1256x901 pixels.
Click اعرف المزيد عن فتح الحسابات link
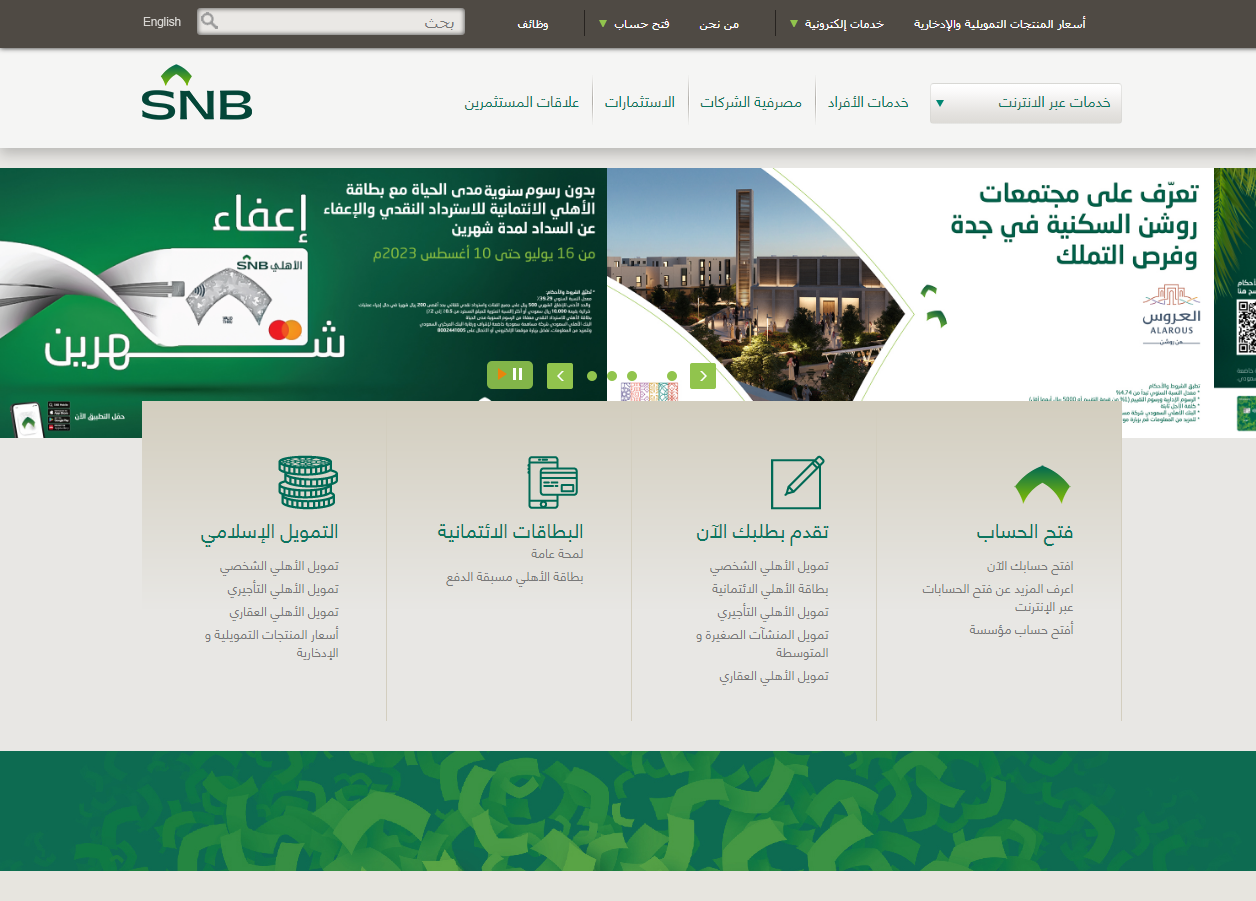(998, 598)
